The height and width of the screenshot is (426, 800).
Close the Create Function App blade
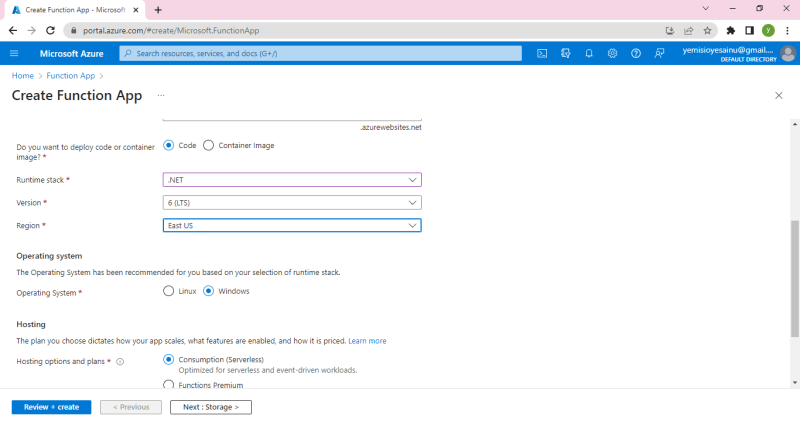(x=779, y=95)
